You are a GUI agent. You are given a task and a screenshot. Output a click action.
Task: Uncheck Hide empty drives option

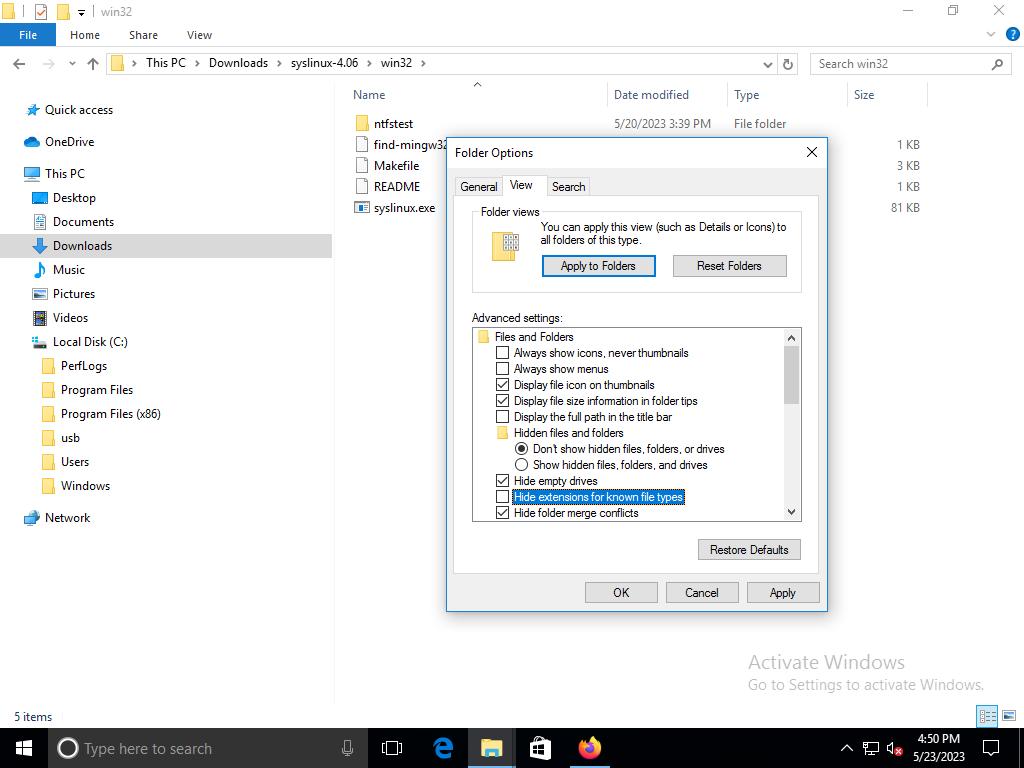[503, 481]
